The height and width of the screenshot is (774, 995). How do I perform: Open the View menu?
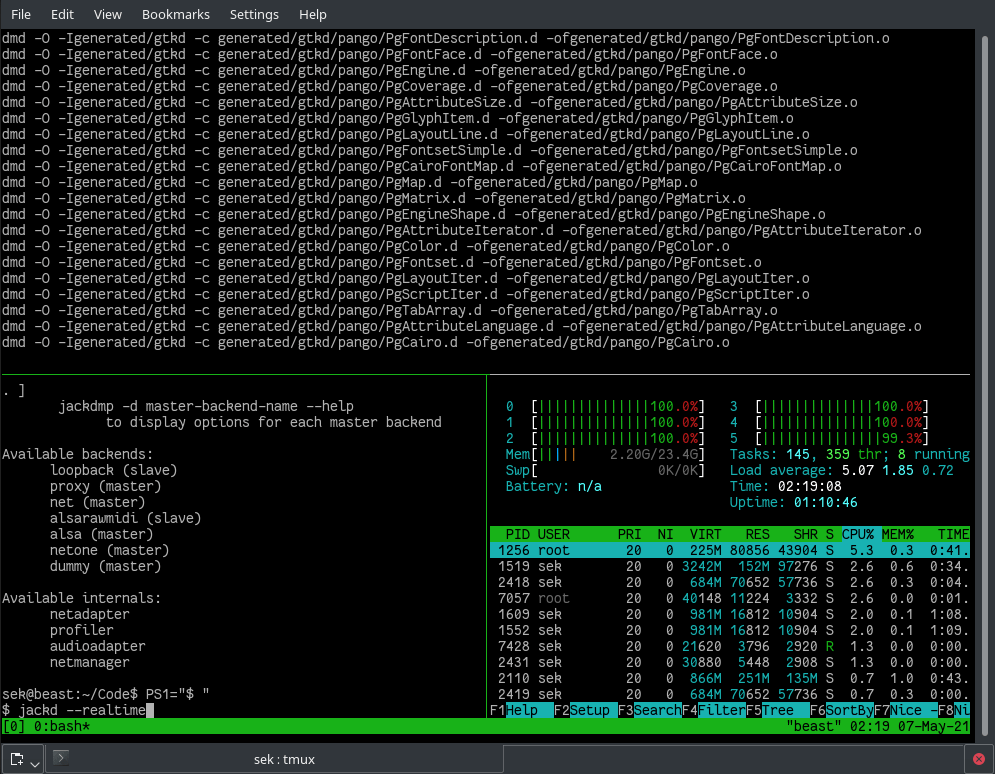[107, 14]
